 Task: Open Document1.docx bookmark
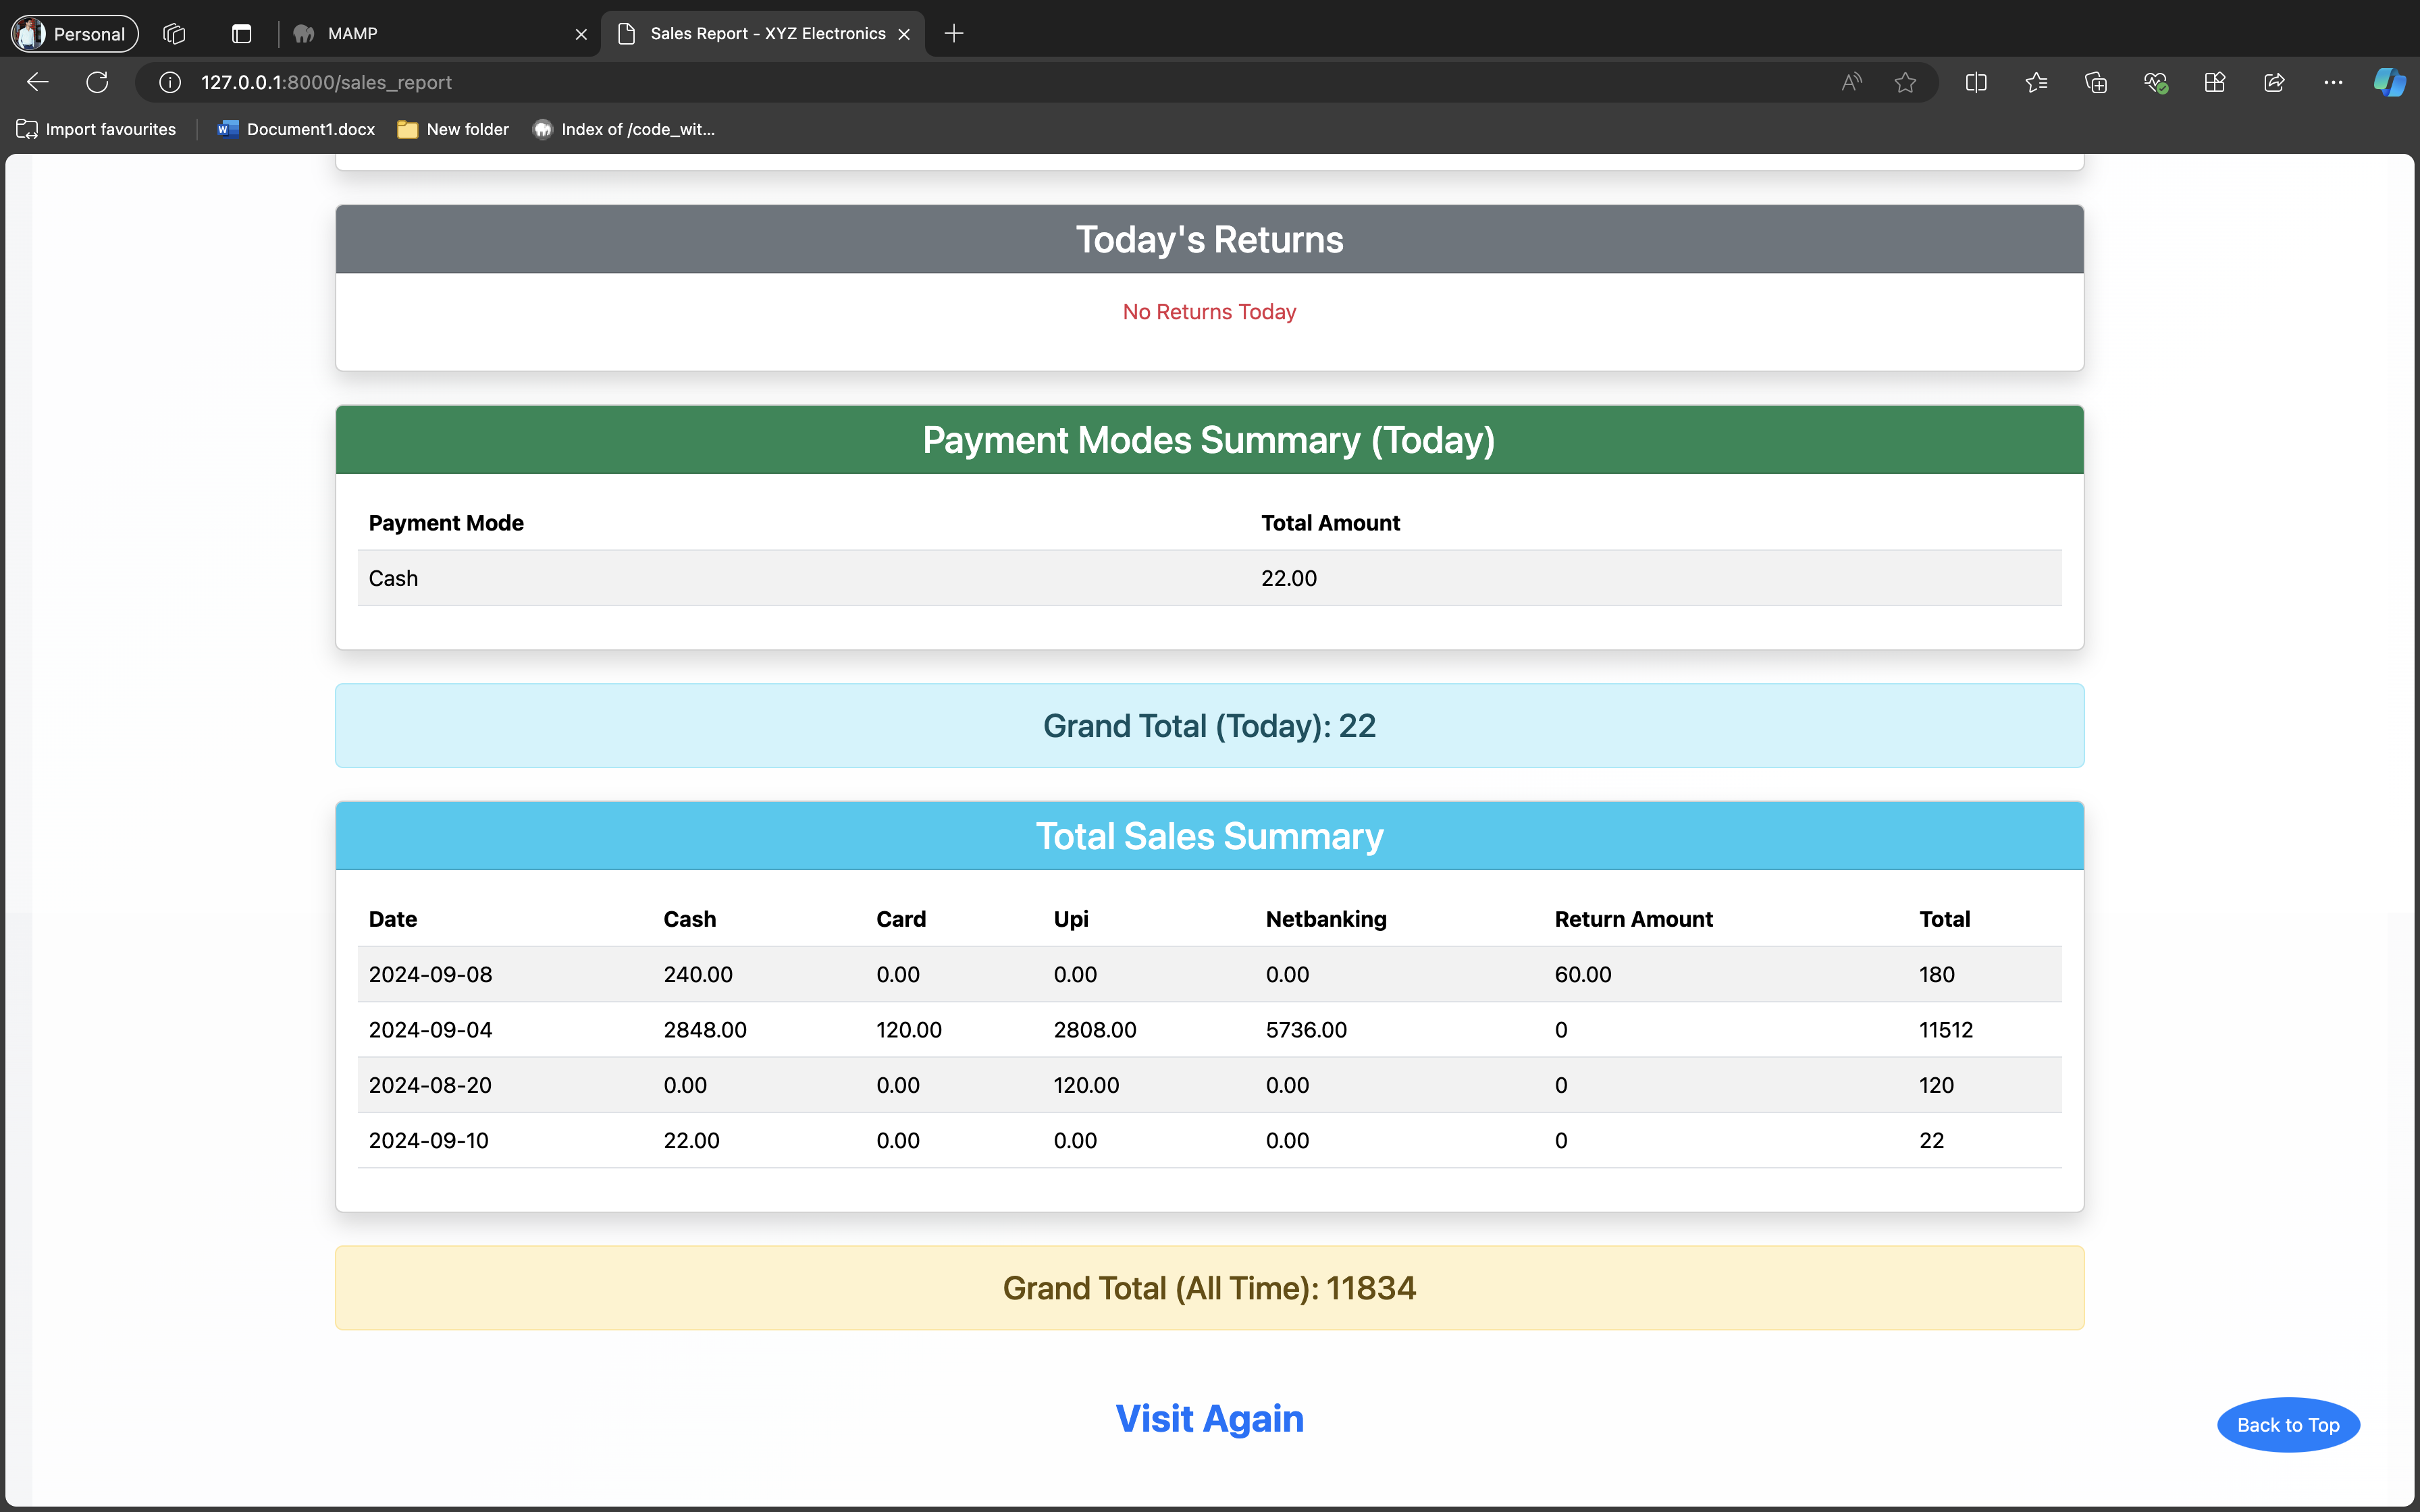[296, 129]
